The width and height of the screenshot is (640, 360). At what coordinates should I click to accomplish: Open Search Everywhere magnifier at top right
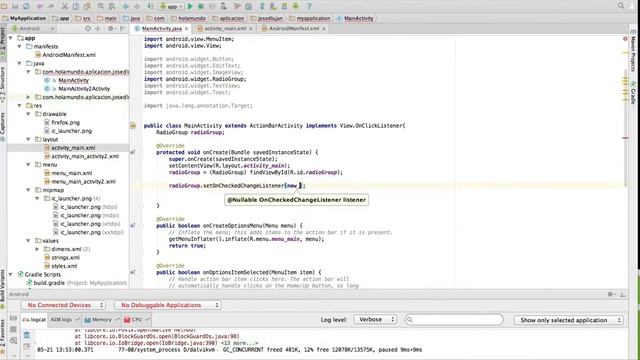621,6
